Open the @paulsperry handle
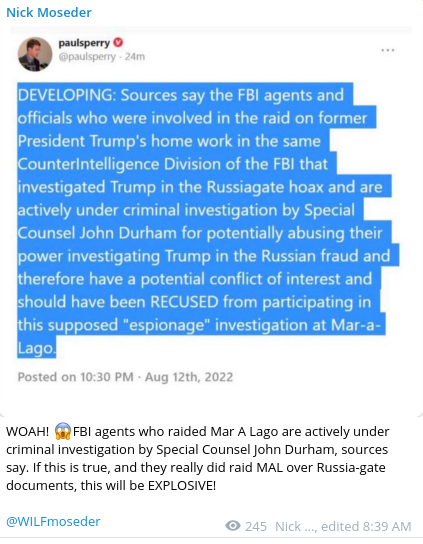This screenshot has width=423, height=544. point(87,57)
